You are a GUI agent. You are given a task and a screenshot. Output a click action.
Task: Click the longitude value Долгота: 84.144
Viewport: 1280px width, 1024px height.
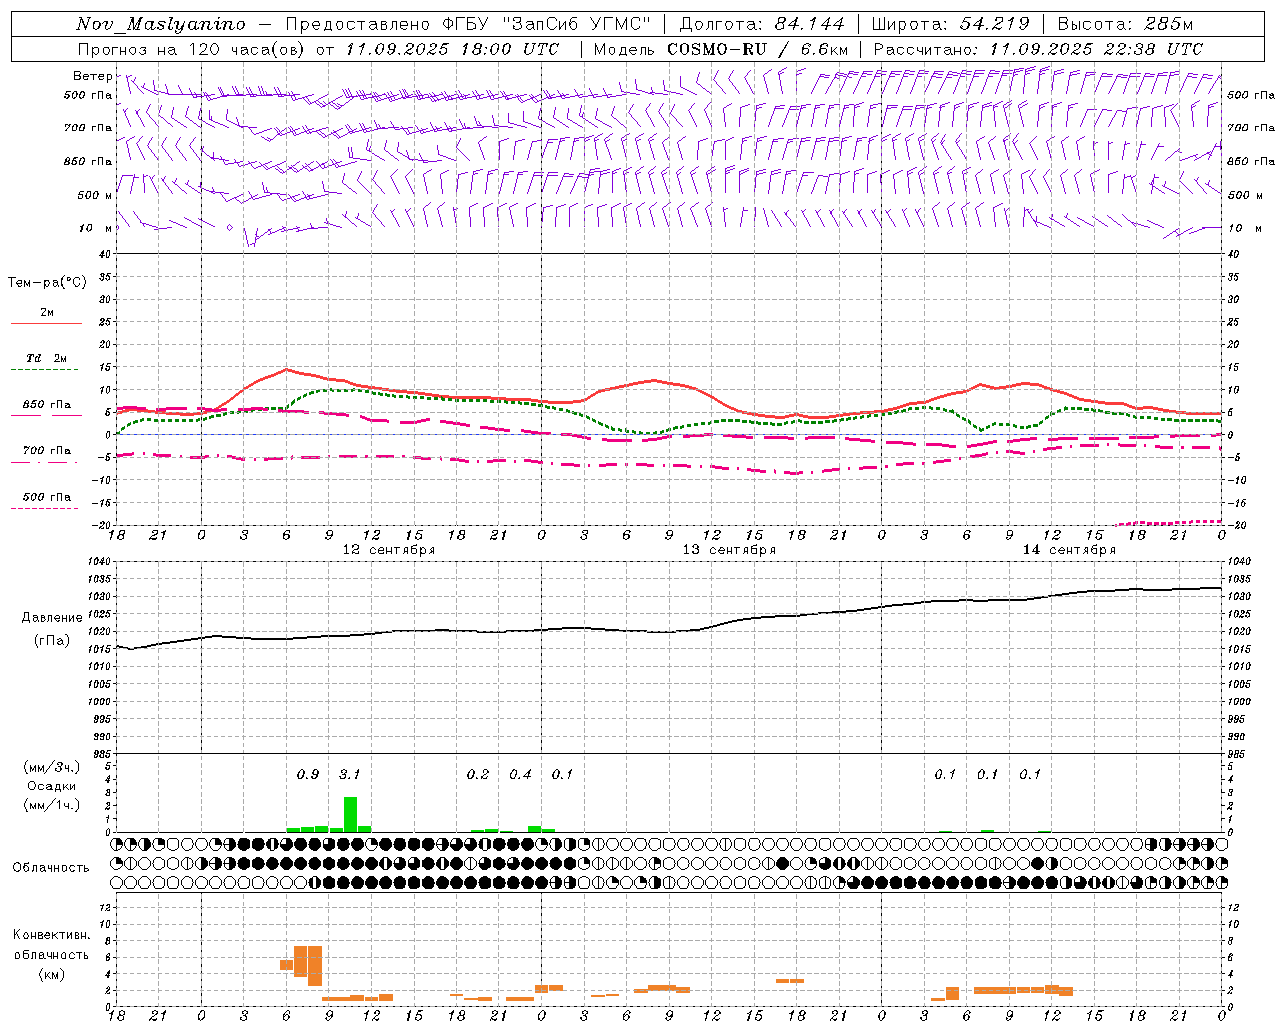tap(762, 24)
